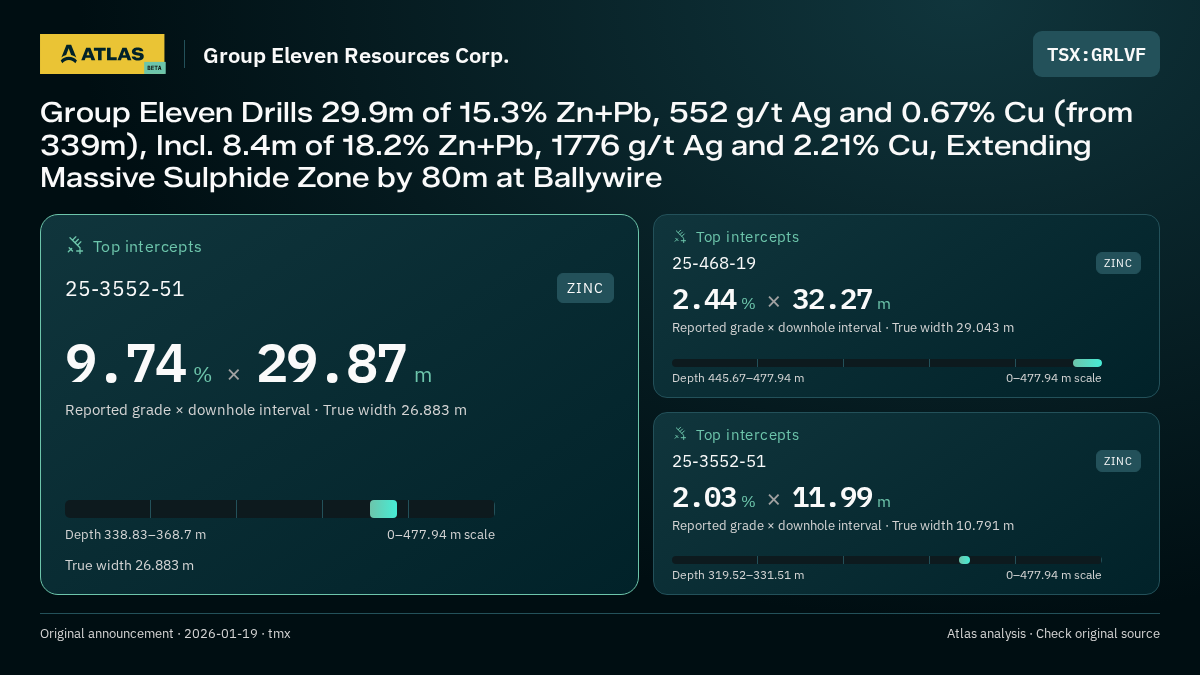Select text 'Depth 338.83–368.7 m'

[136, 534]
